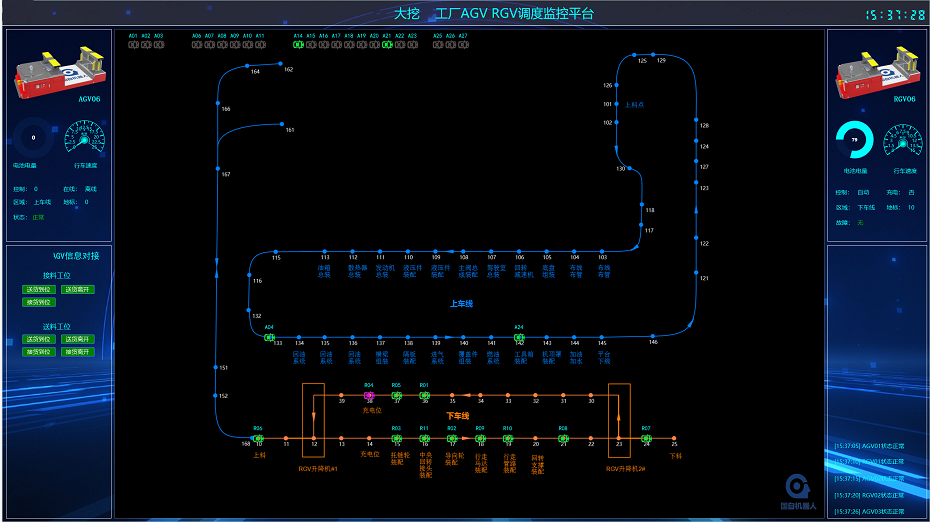930x522 pixels.
Task: Click the magenta R04 RGV at charging station
Action: pyautogui.click(x=369, y=396)
